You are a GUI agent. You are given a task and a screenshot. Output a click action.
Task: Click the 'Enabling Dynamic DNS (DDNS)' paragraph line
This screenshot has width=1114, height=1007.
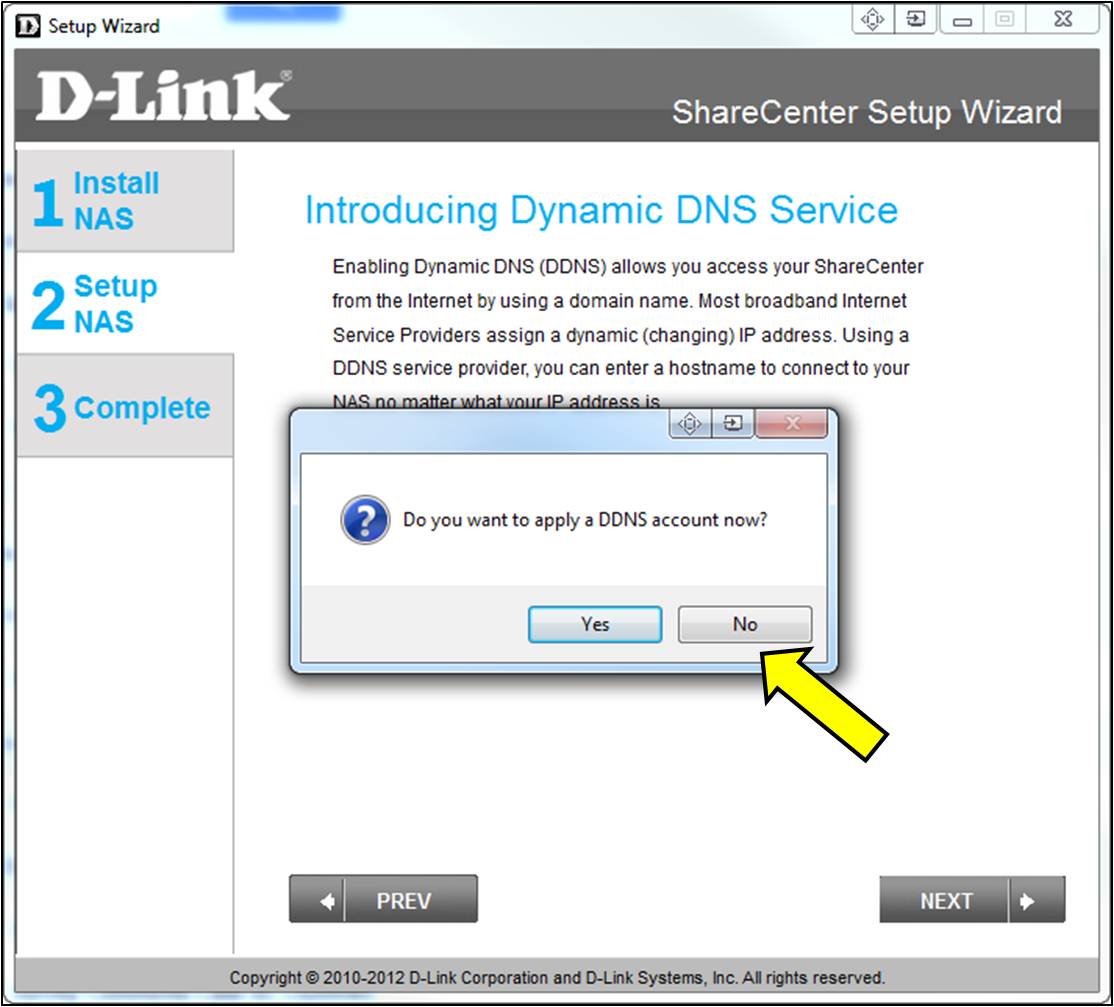pos(627,266)
